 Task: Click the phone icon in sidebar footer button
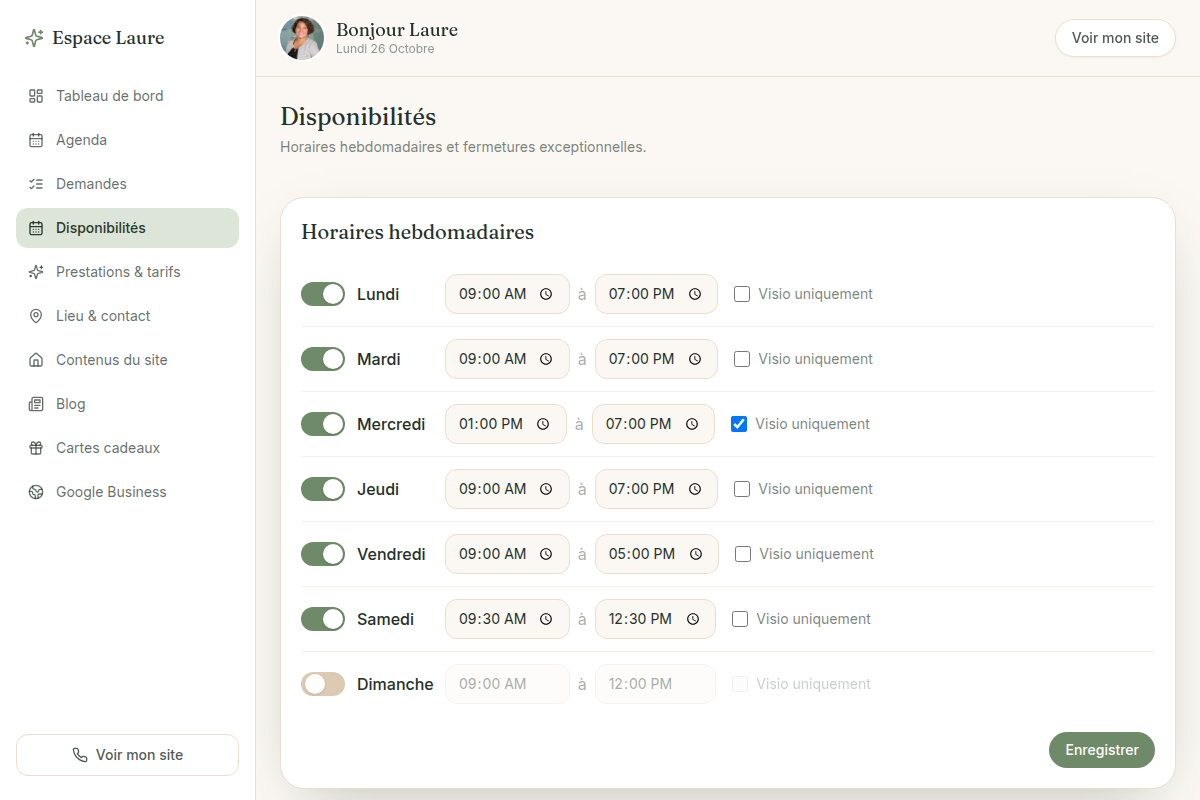click(x=80, y=755)
